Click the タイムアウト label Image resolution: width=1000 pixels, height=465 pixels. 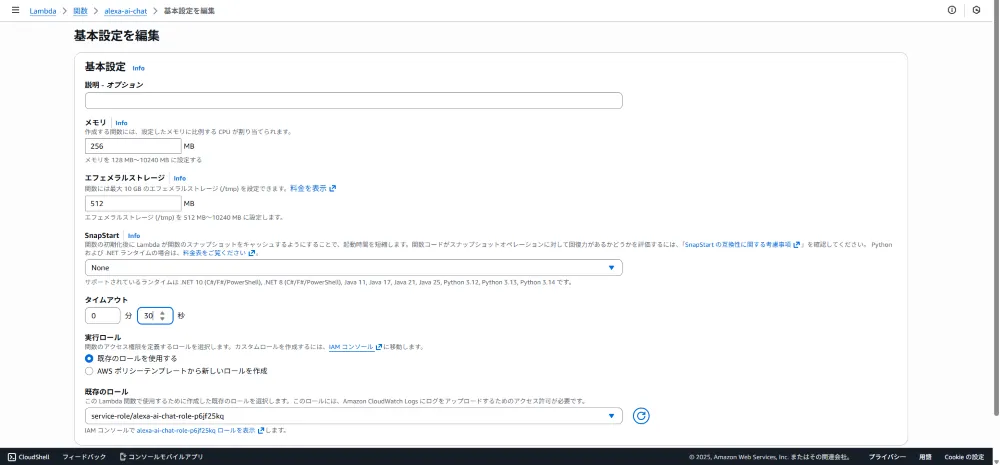tap(107, 300)
